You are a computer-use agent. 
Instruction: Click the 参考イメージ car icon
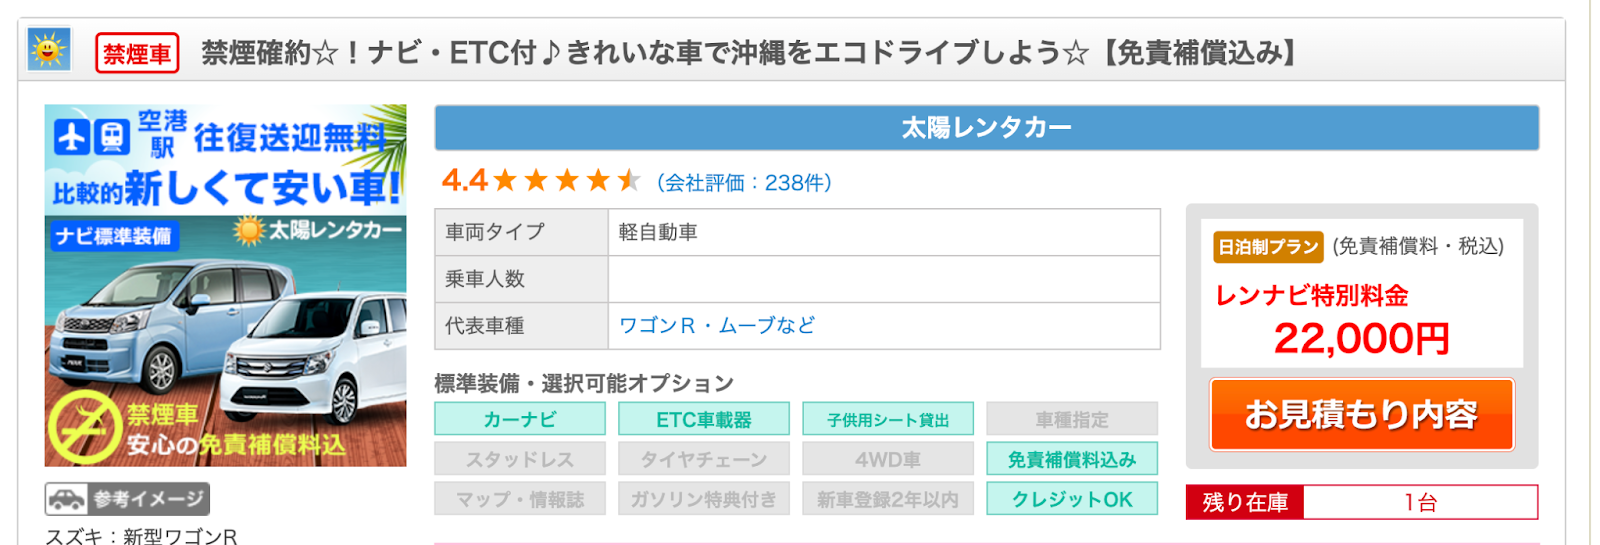[x=68, y=499]
